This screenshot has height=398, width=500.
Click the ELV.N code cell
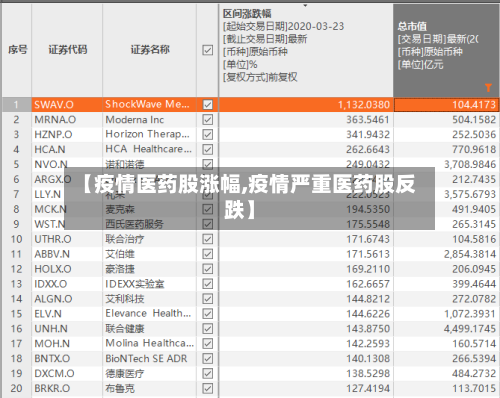[x=67, y=314]
